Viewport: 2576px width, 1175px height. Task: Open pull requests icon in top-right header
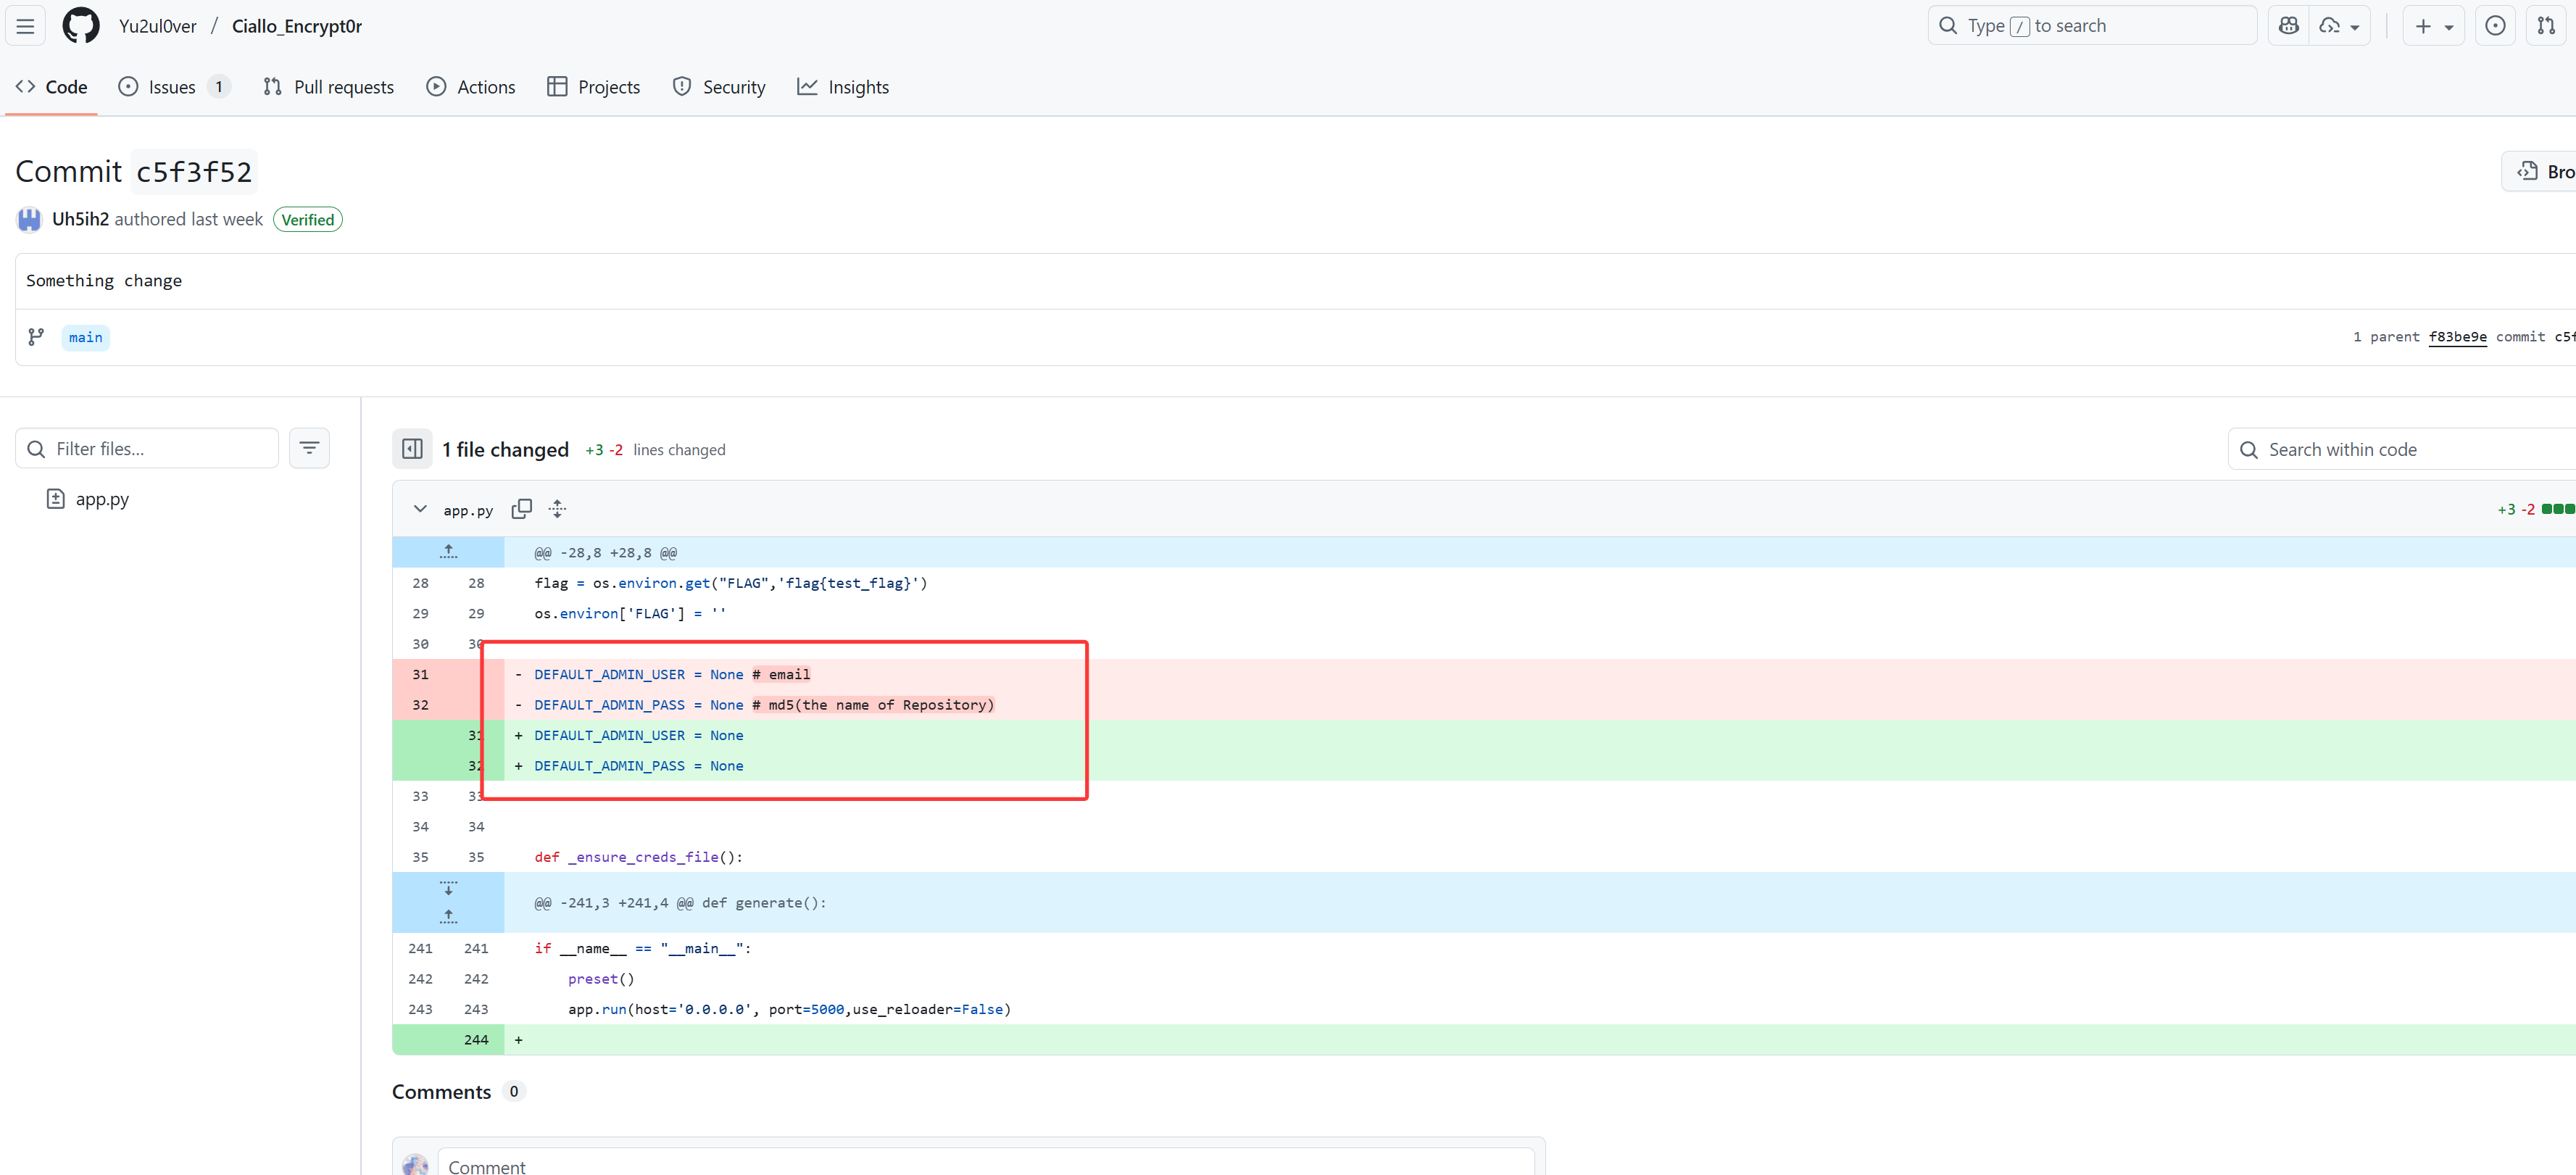(x=2546, y=26)
